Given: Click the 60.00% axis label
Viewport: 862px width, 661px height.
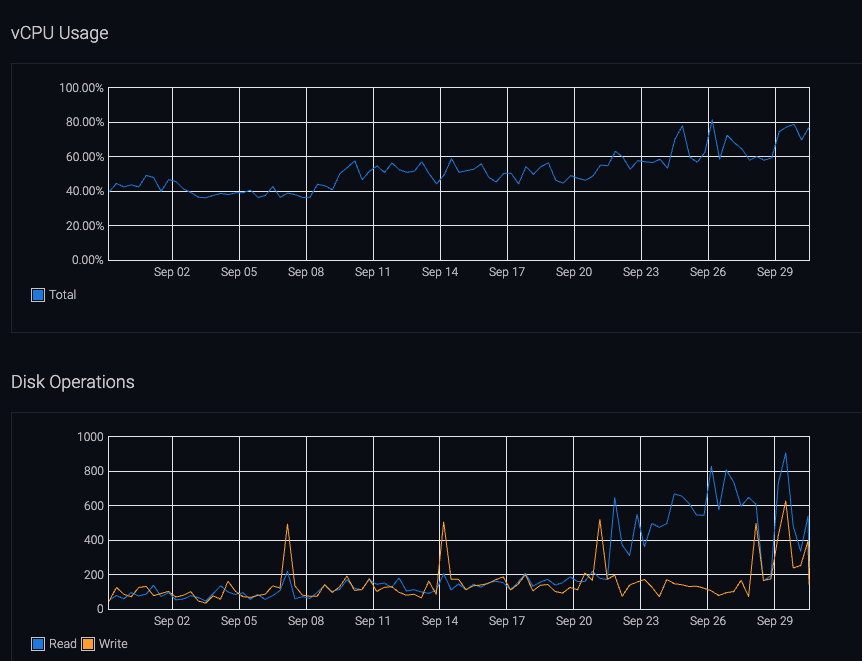Looking at the screenshot, I should [x=85, y=157].
